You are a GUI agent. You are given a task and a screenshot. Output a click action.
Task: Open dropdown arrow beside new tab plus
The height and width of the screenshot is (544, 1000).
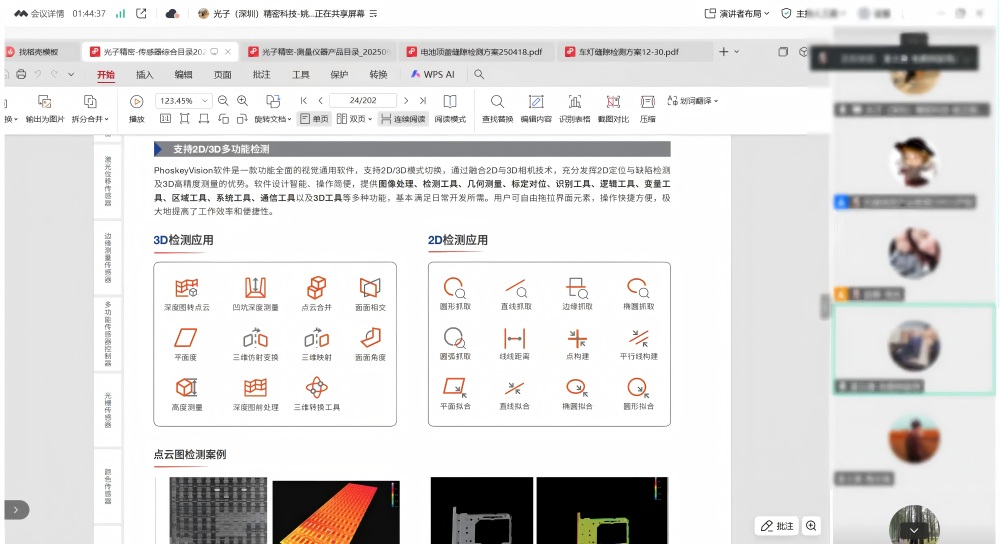click(737, 52)
